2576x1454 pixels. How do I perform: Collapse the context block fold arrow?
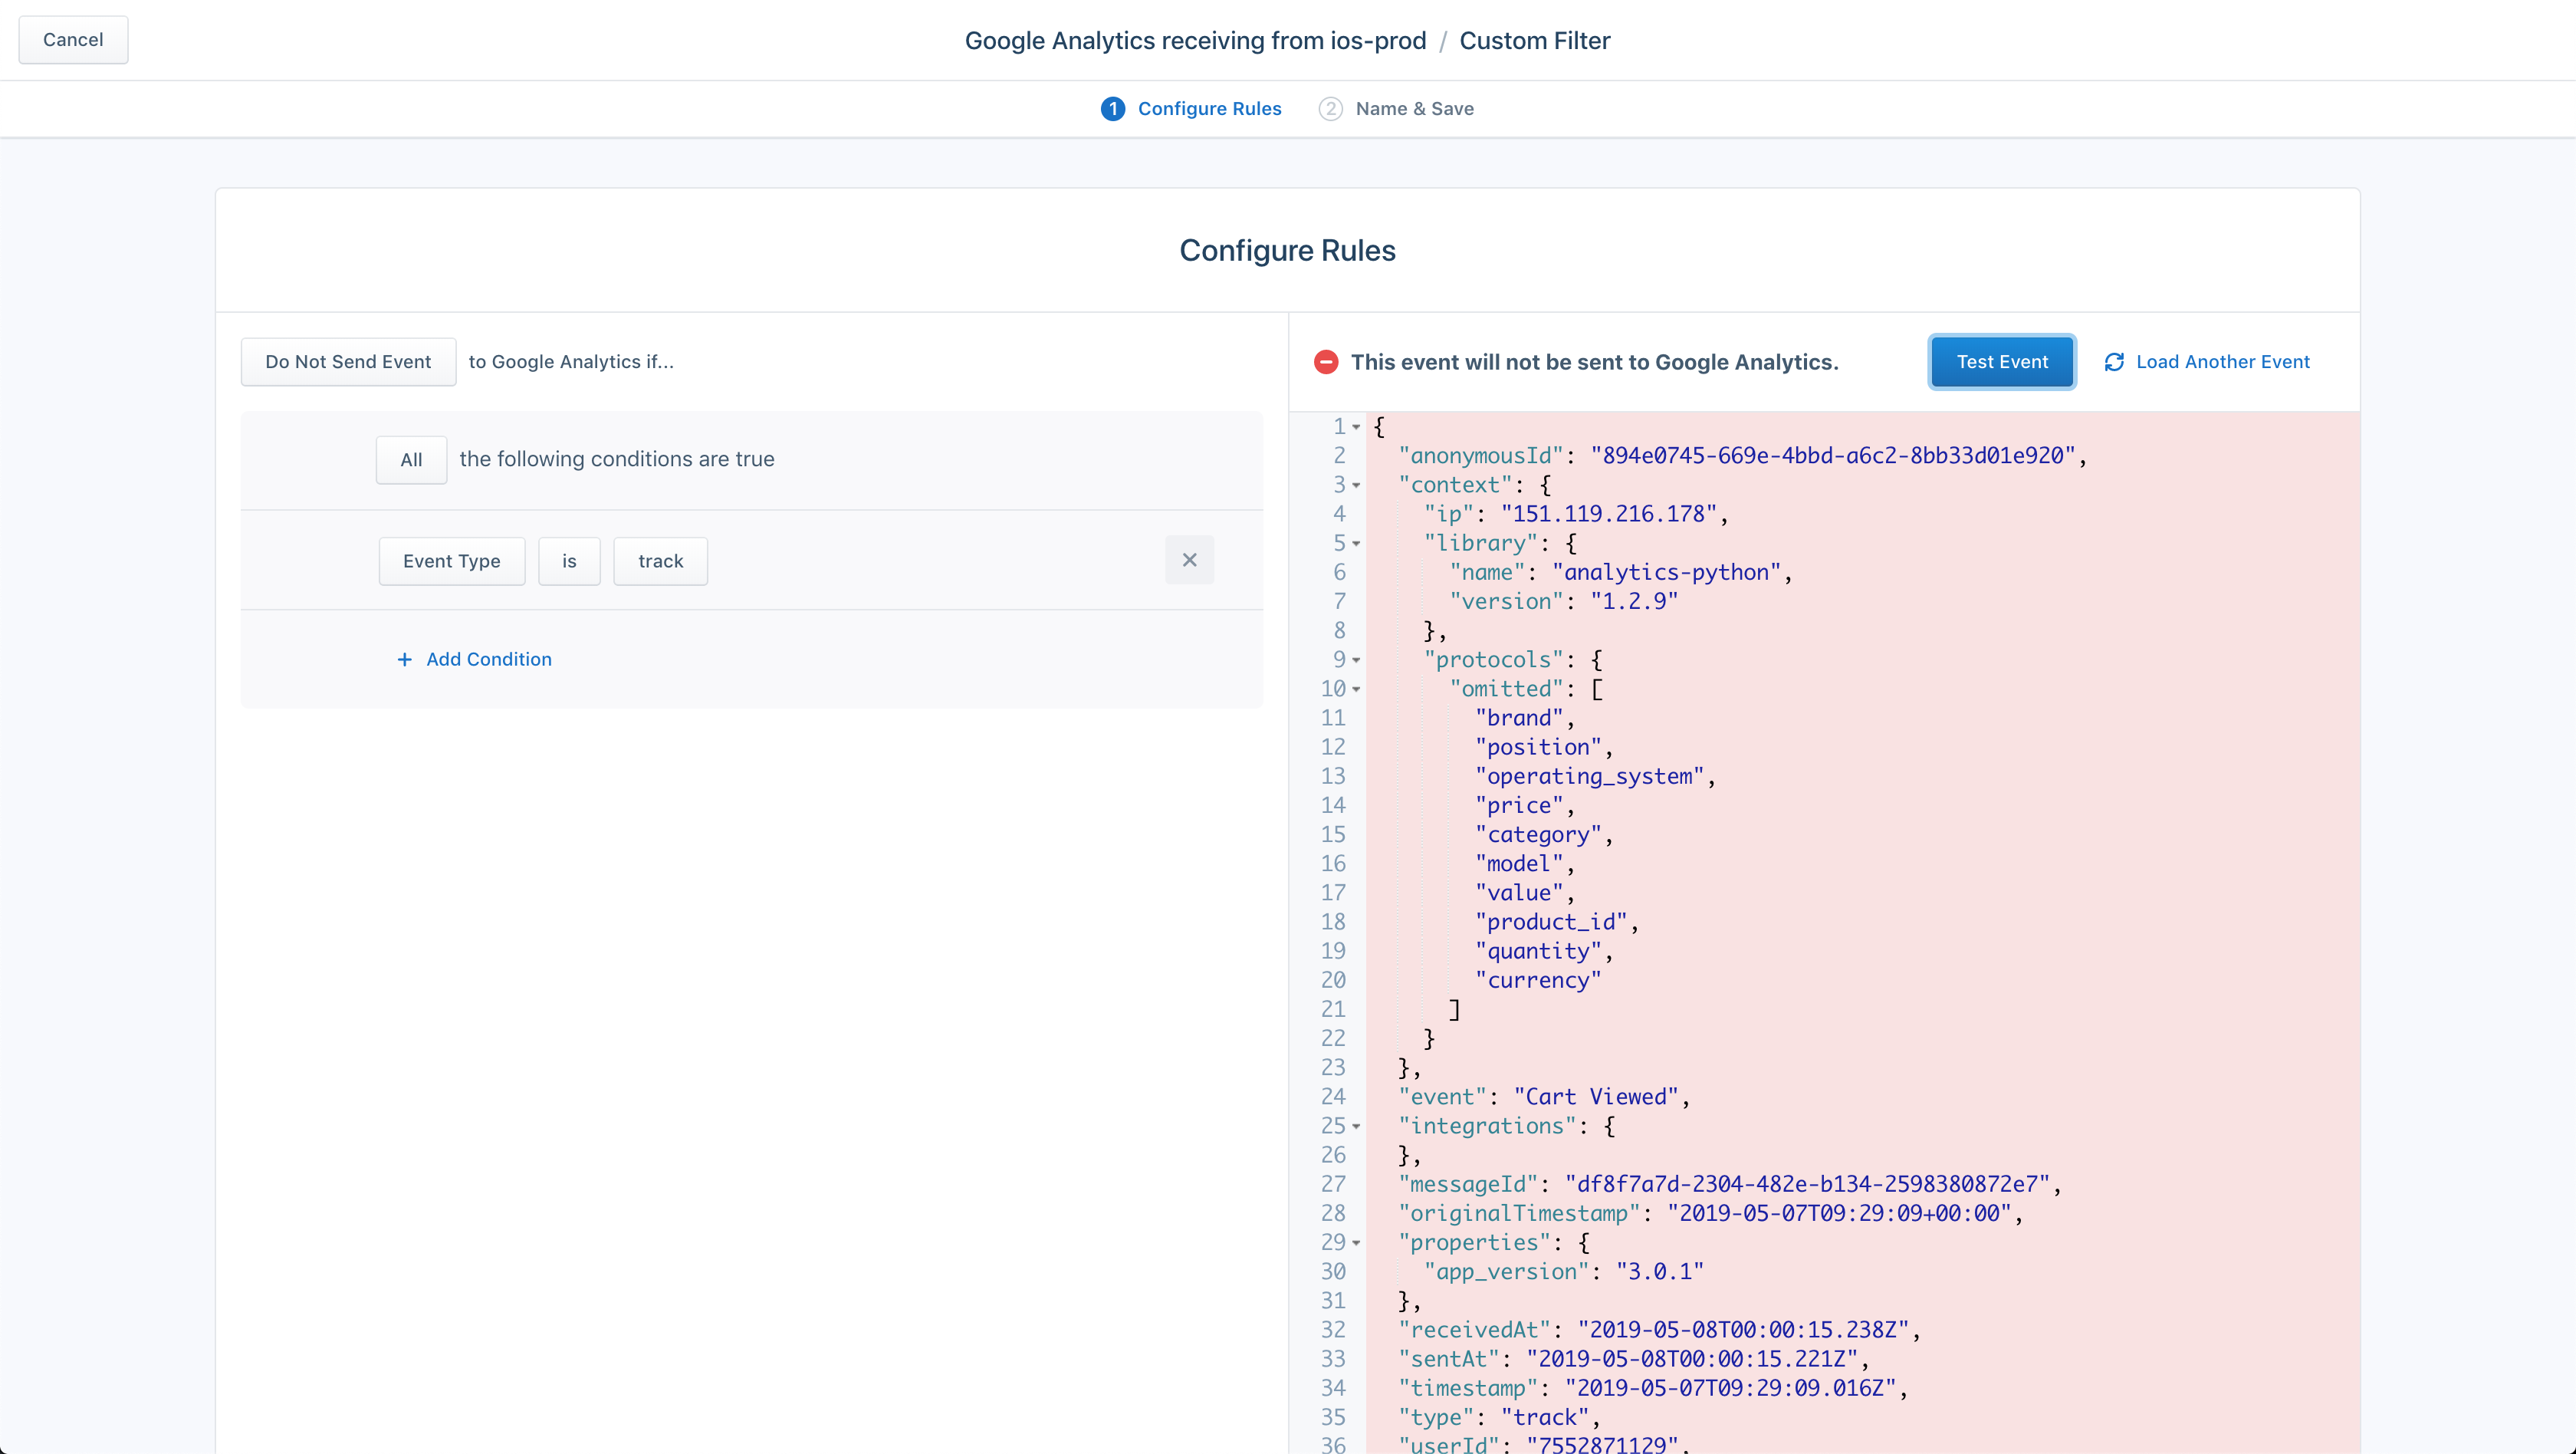click(1356, 485)
